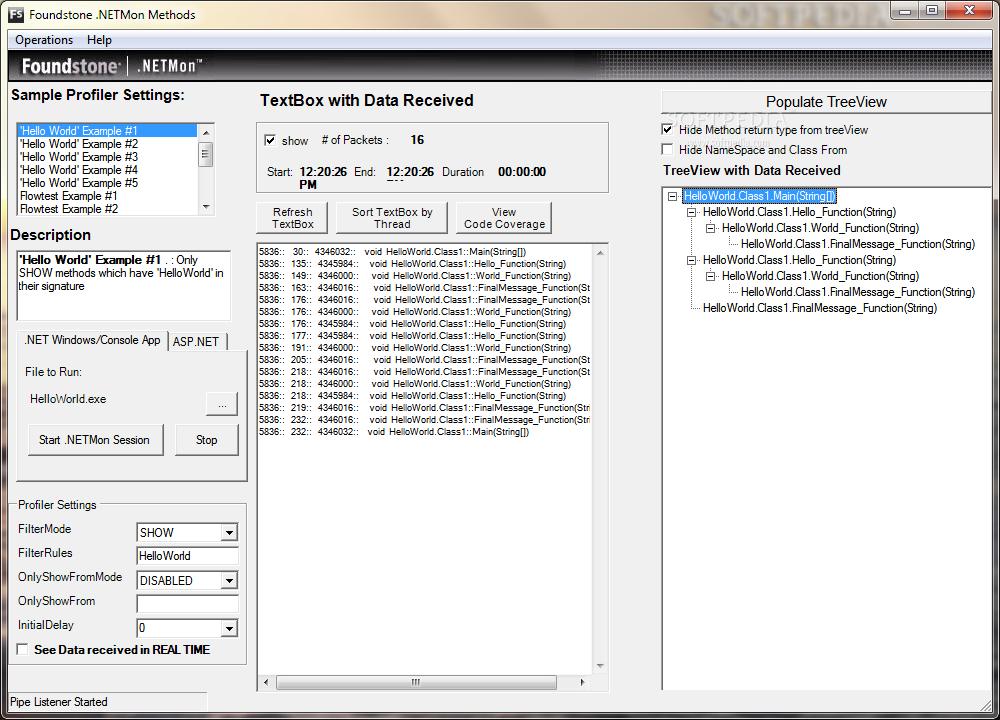Image resolution: width=1000 pixels, height=720 pixels.
Task: Select 'Hello World' Example #3 in list
Action: pos(107,157)
